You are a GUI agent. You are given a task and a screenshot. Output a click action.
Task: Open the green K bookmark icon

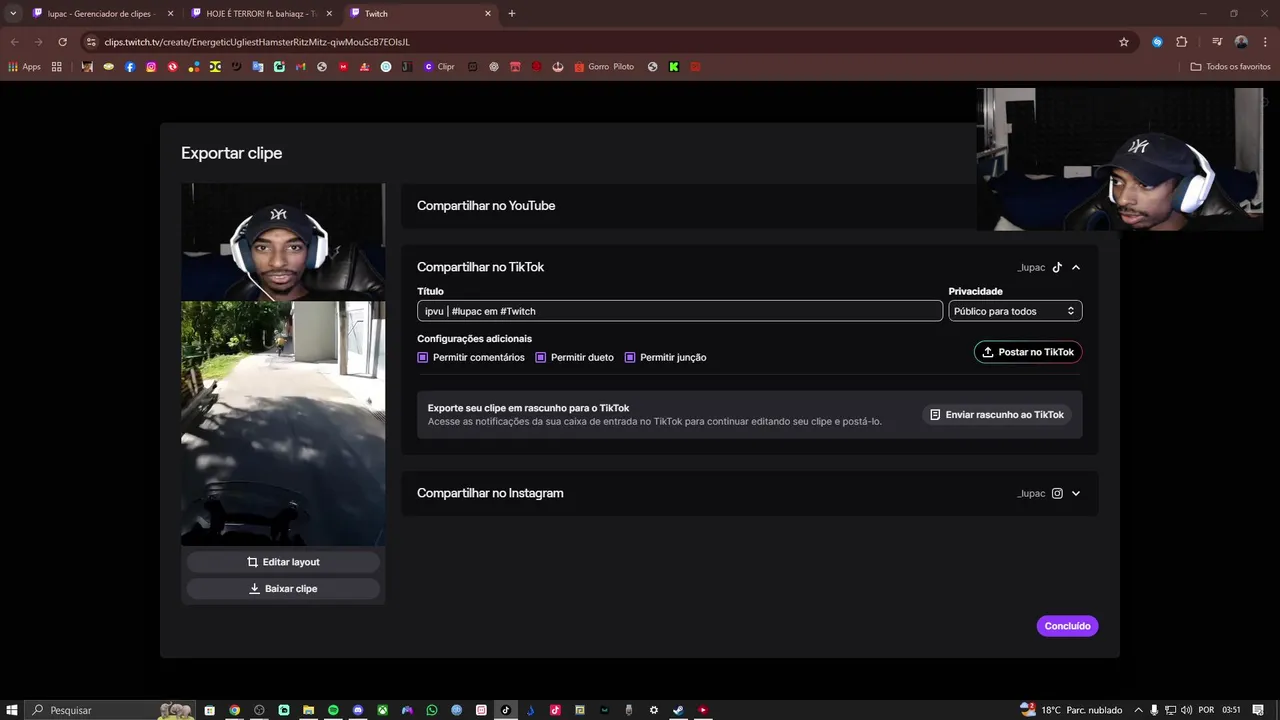[674, 67]
